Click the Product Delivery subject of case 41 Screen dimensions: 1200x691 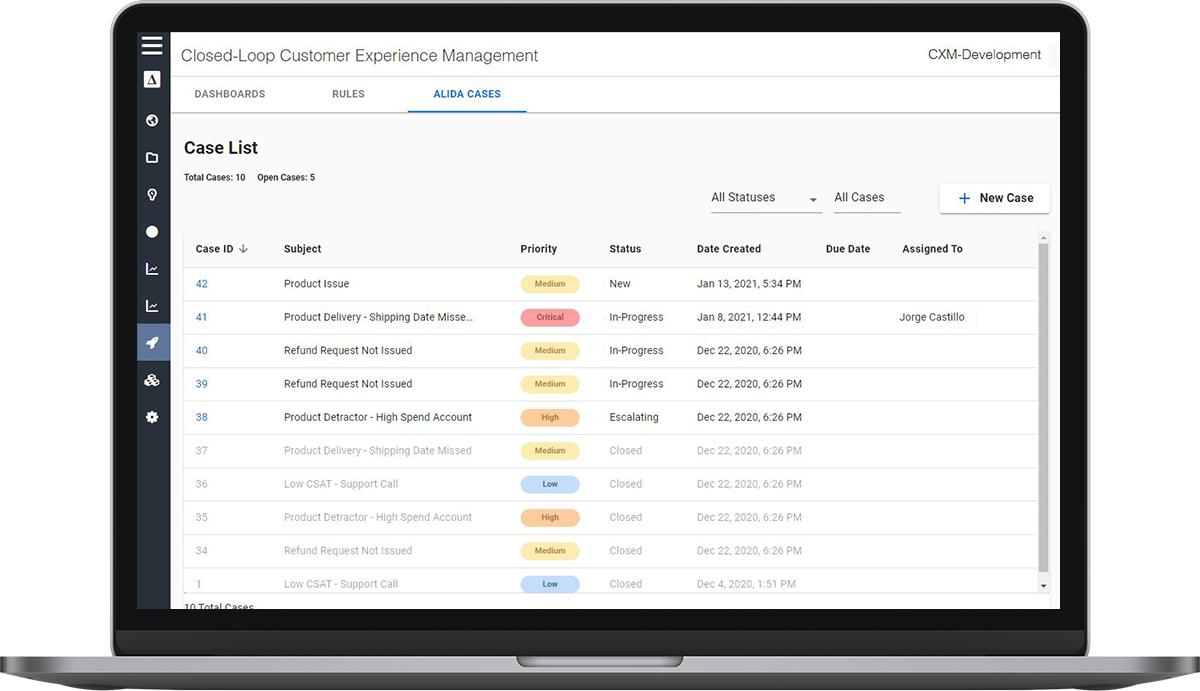pos(378,317)
